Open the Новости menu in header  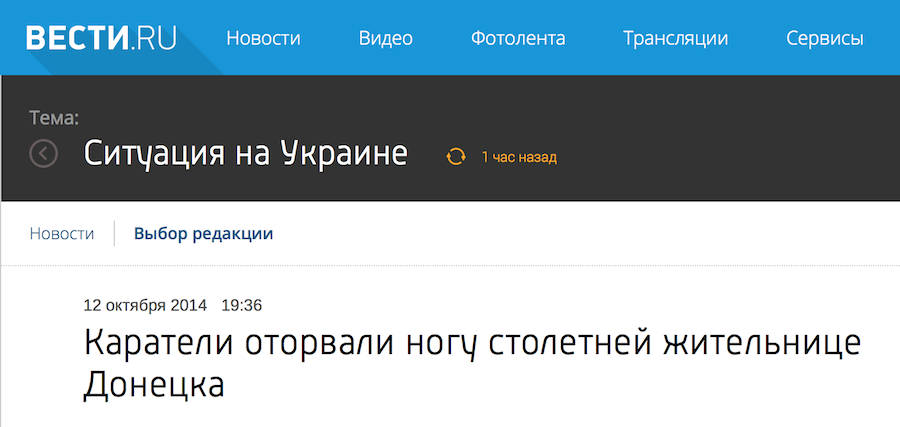coord(263,39)
